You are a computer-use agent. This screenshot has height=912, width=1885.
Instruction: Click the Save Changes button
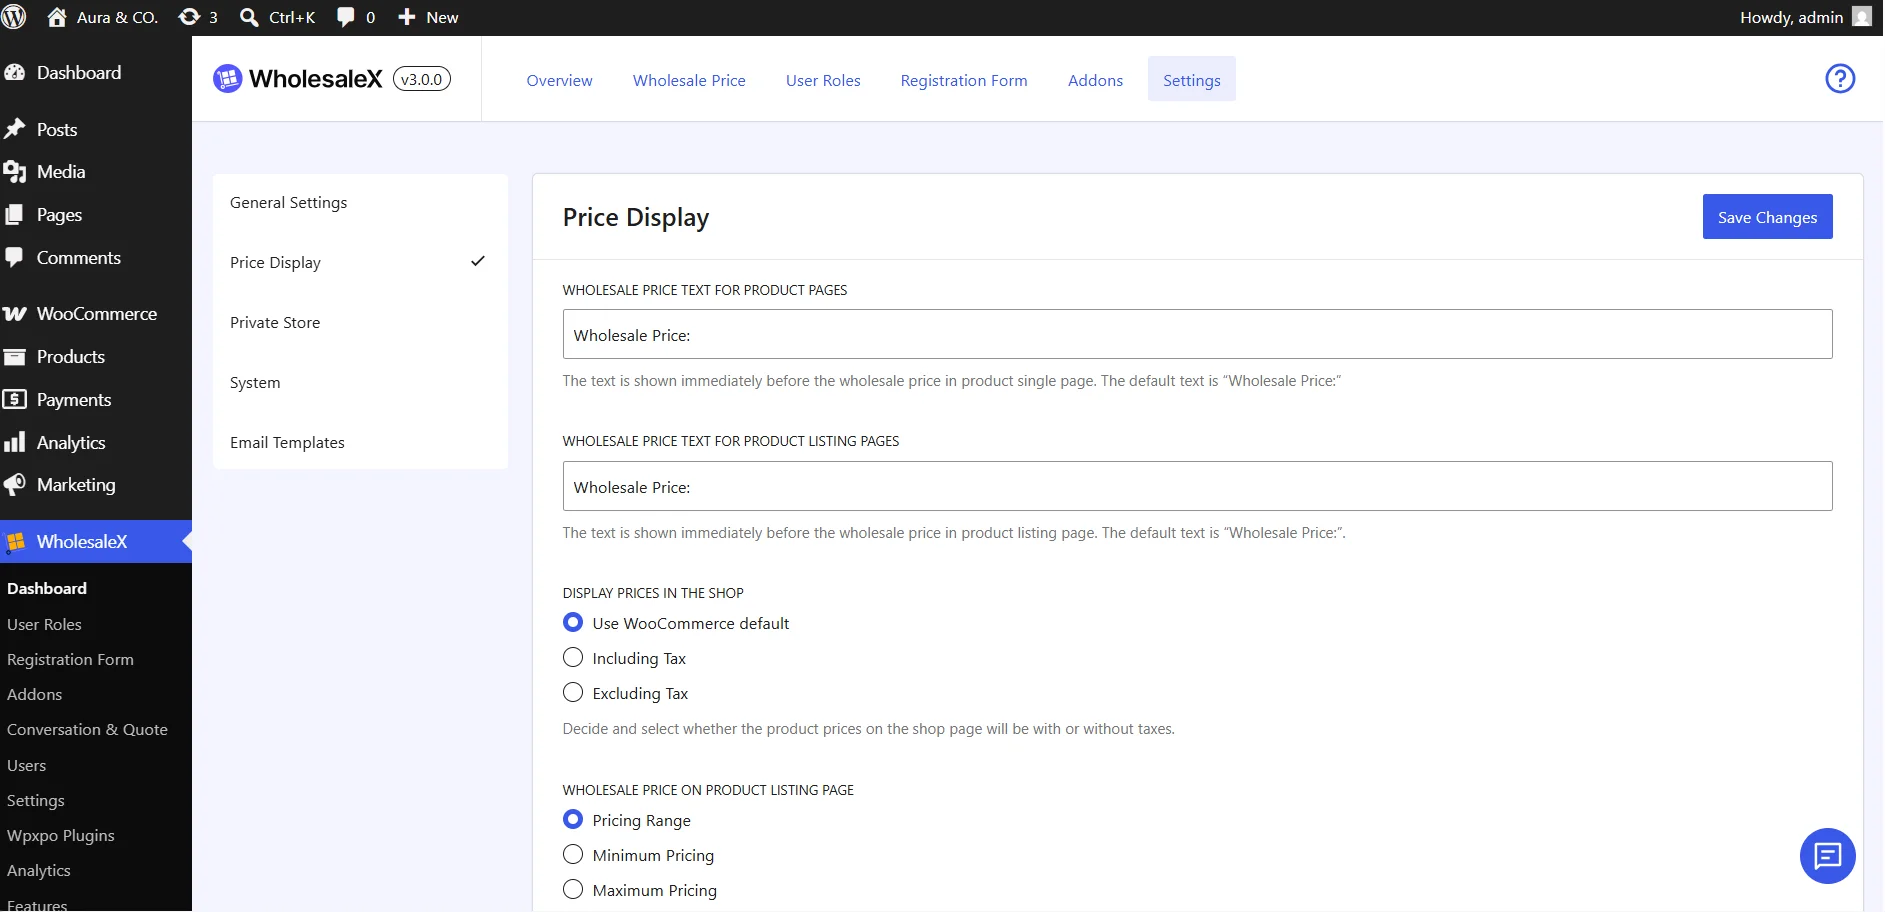tap(1767, 217)
